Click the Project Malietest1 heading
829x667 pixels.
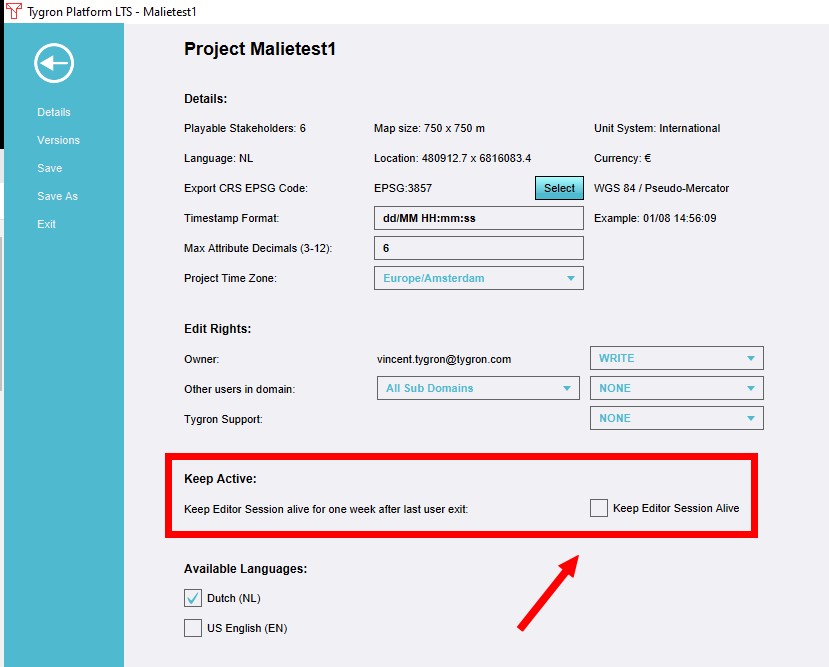(x=259, y=49)
